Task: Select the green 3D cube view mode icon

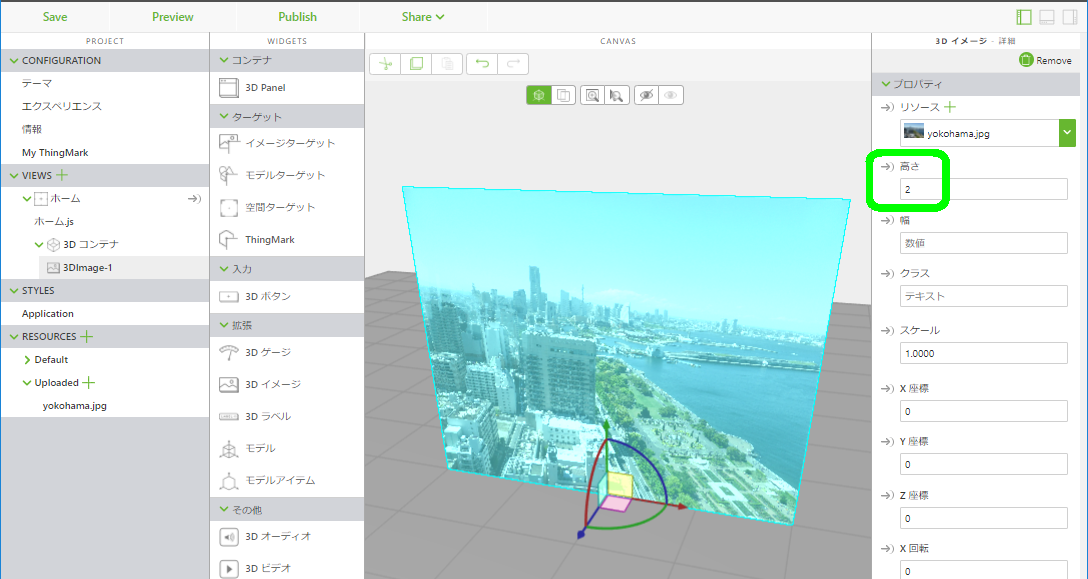Action: pyautogui.click(x=539, y=95)
